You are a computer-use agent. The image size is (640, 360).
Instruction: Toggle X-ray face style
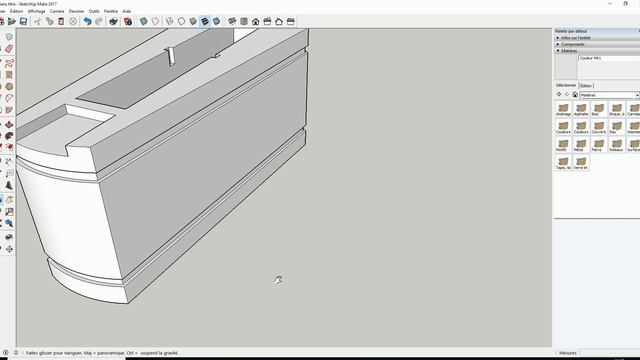pos(144,21)
